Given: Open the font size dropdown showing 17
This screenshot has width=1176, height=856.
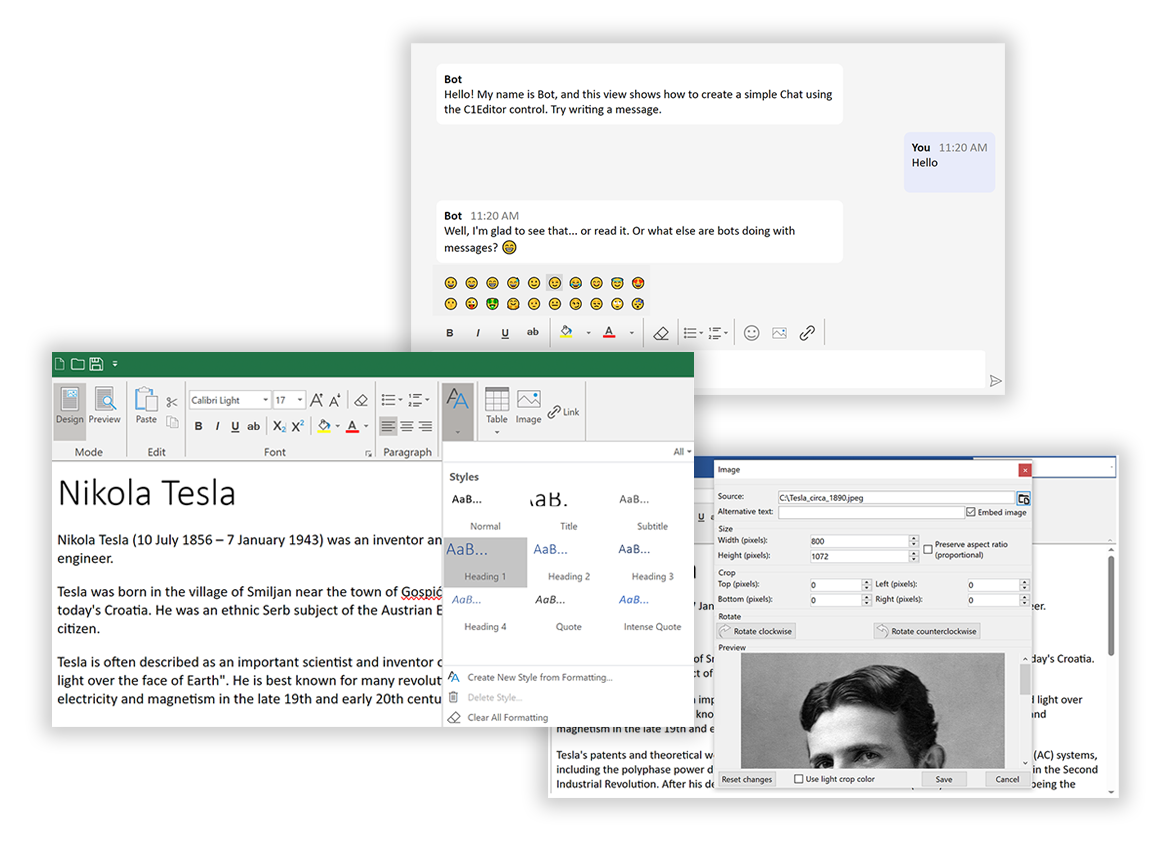Looking at the screenshot, I should [x=299, y=399].
